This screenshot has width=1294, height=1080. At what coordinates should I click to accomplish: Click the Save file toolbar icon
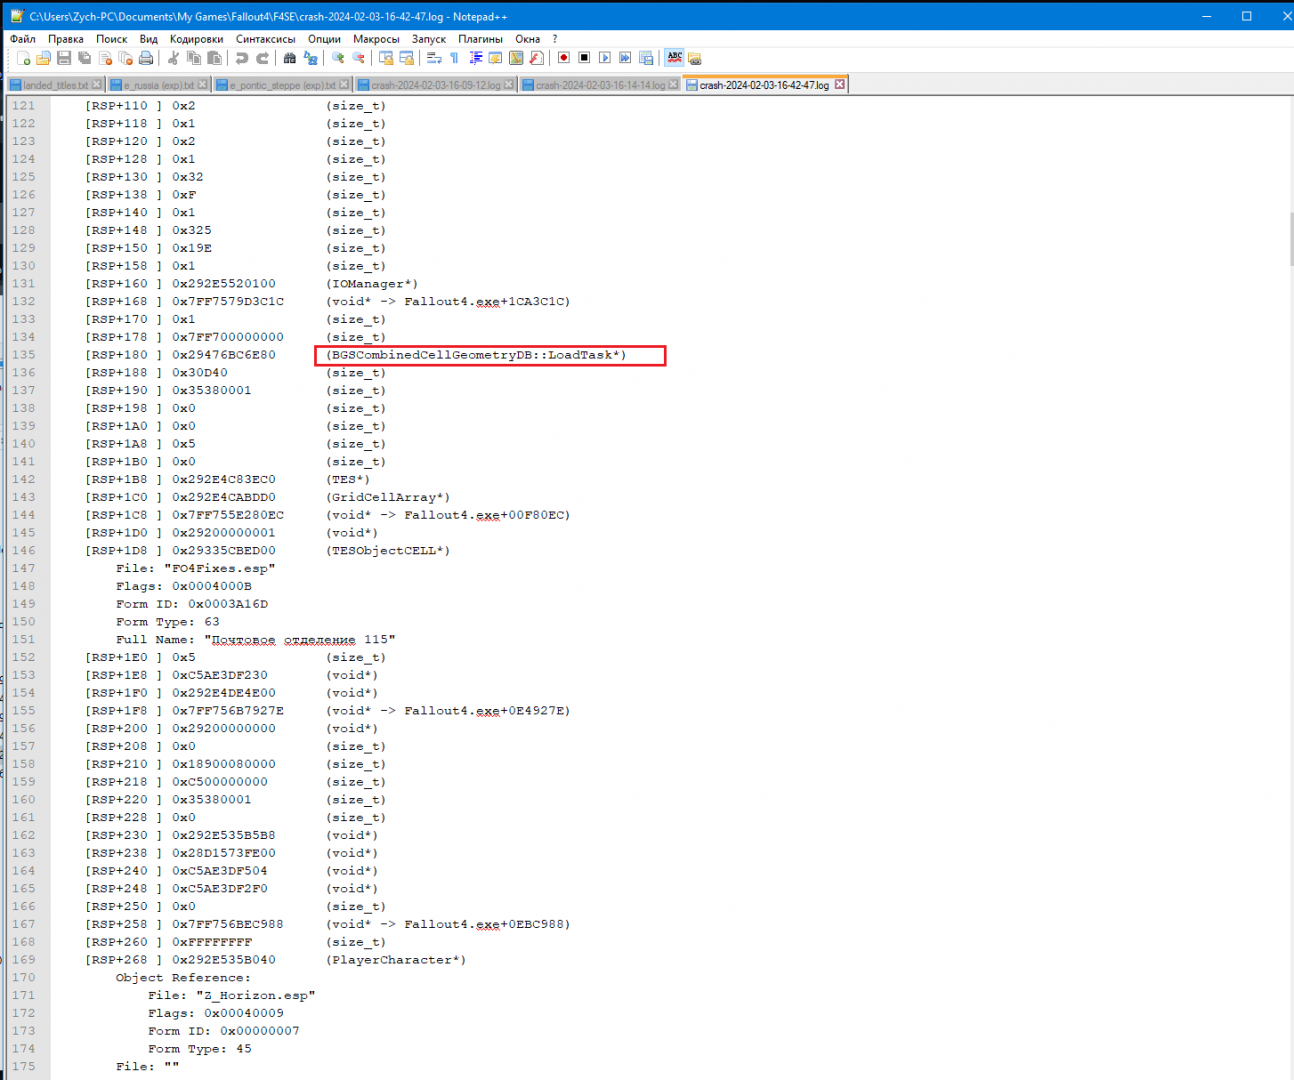(64, 58)
